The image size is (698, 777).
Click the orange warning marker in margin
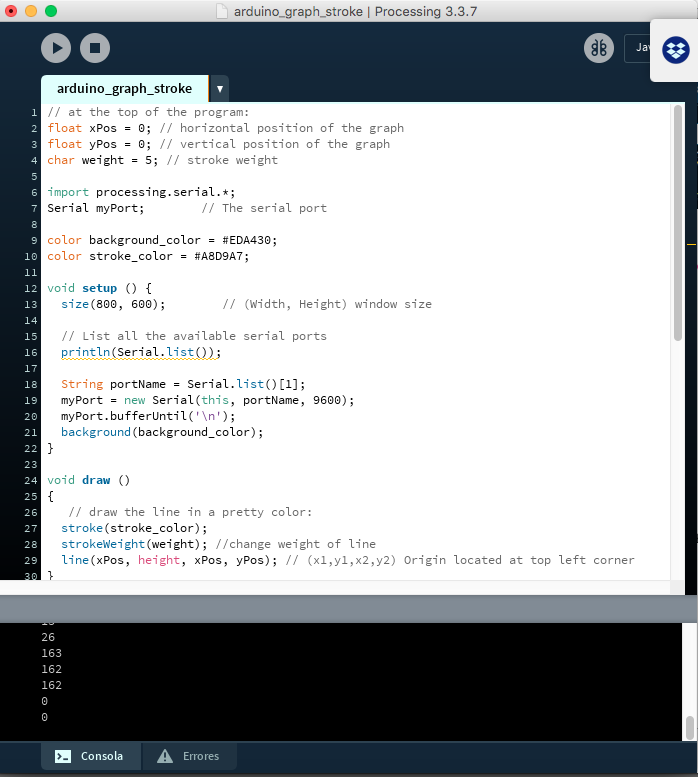(x=692, y=244)
